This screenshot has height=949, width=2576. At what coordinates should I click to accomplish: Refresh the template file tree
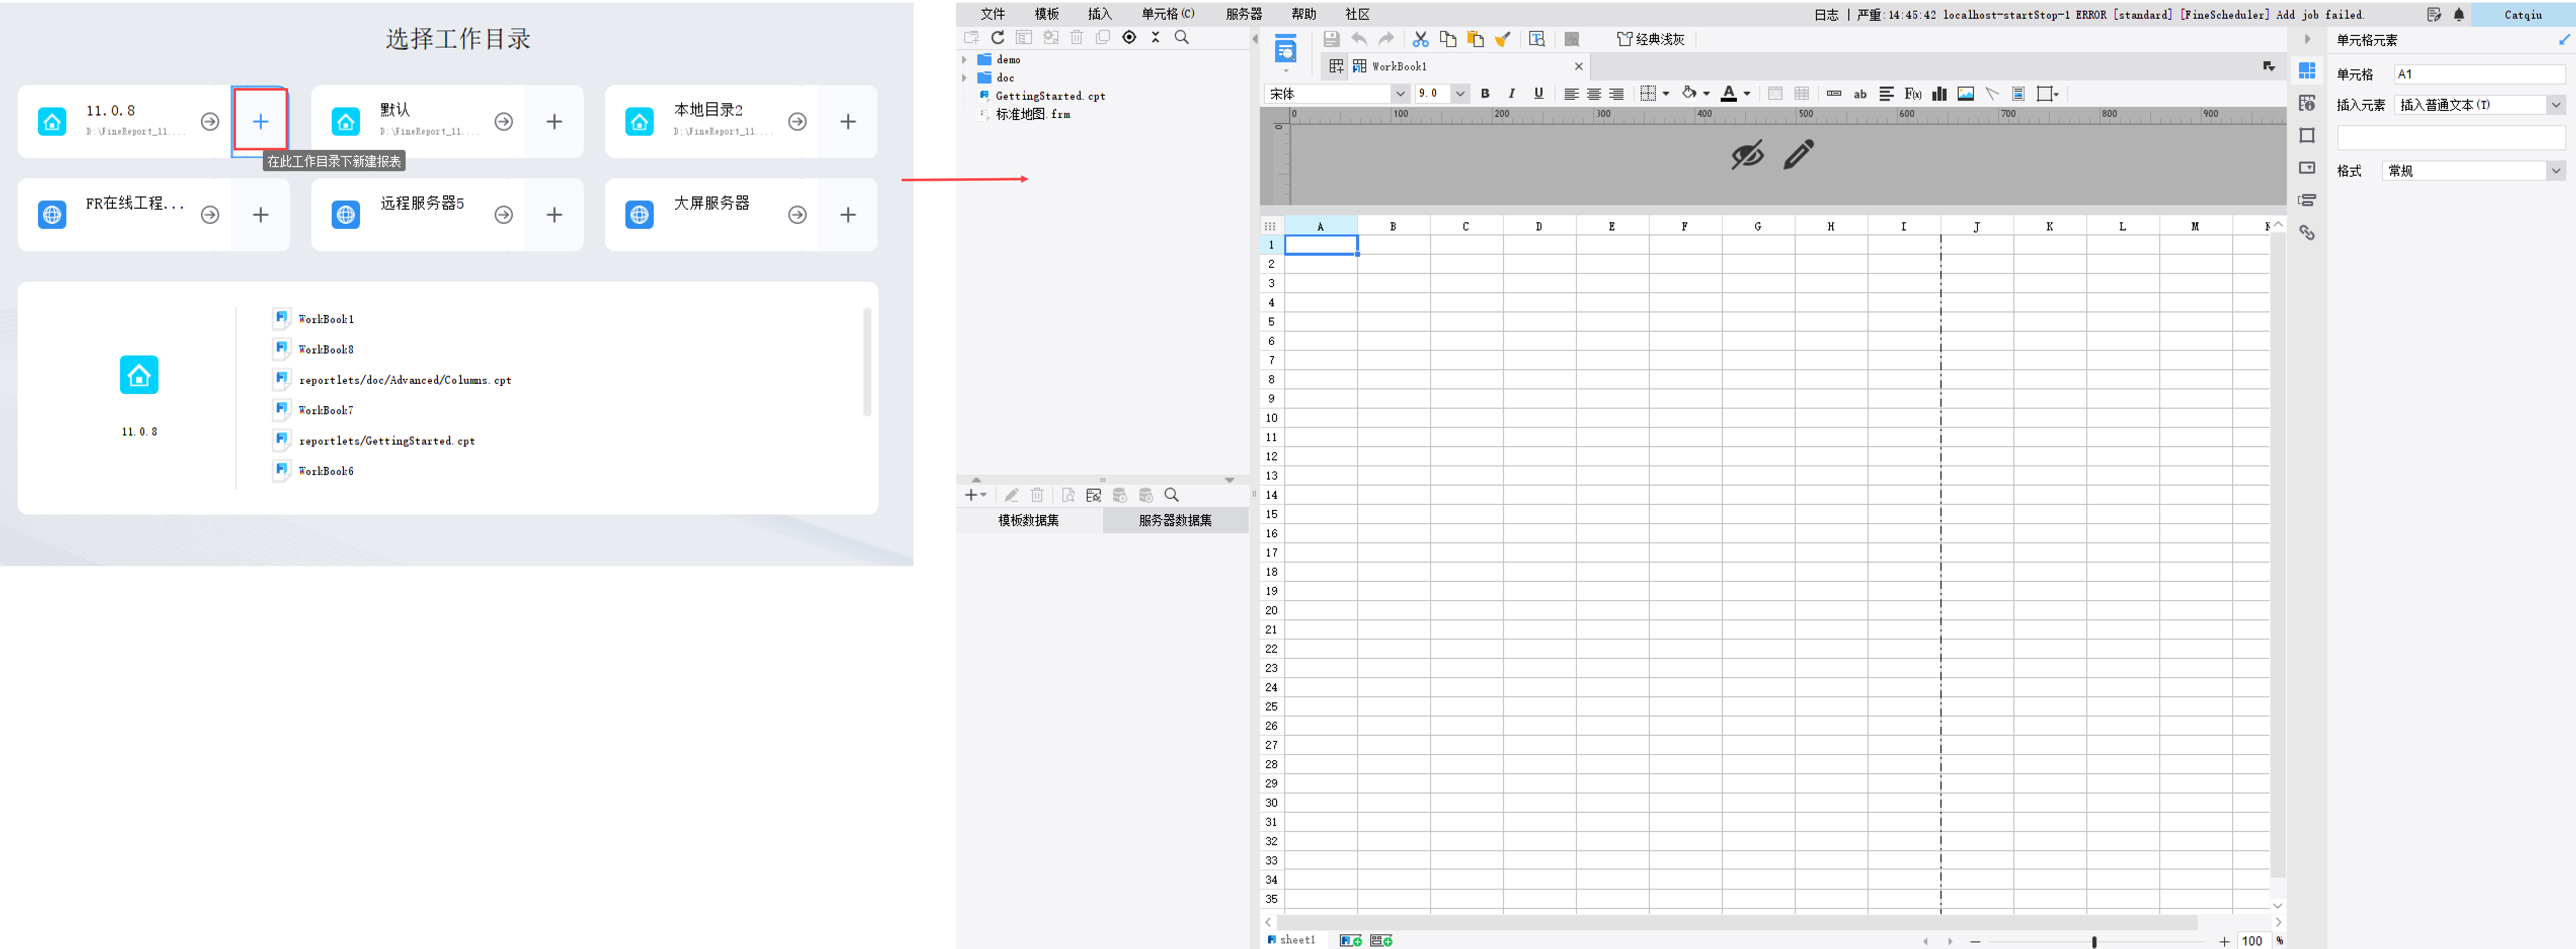(x=997, y=37)
